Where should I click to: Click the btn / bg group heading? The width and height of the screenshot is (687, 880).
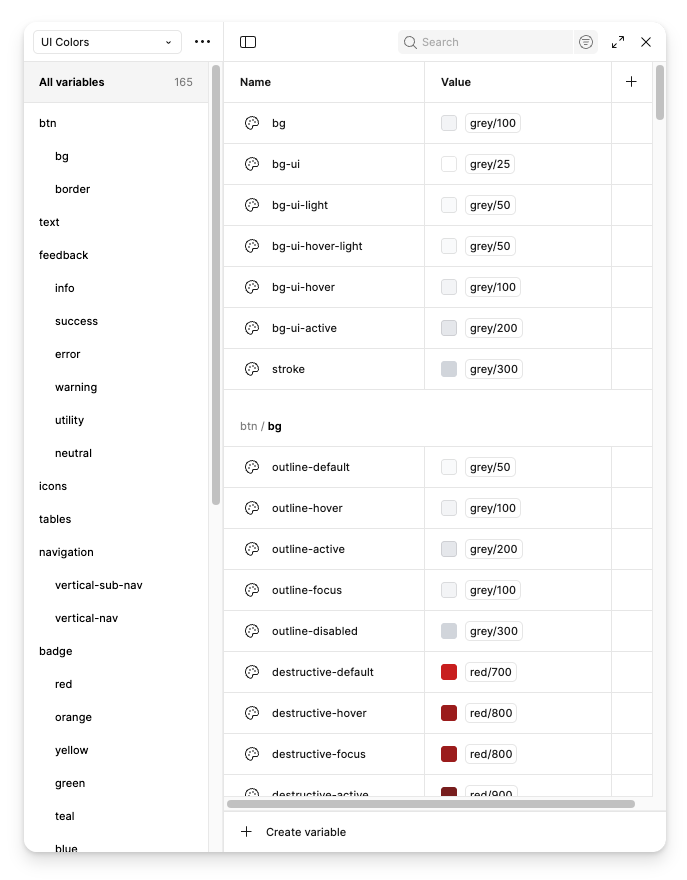pyautogui.click(x=261, y=426)
